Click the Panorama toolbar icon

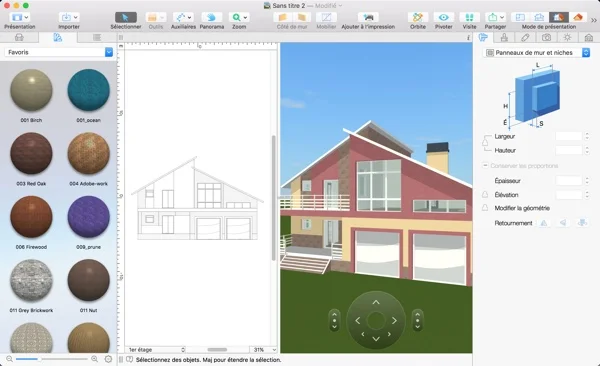coord(211,17)
